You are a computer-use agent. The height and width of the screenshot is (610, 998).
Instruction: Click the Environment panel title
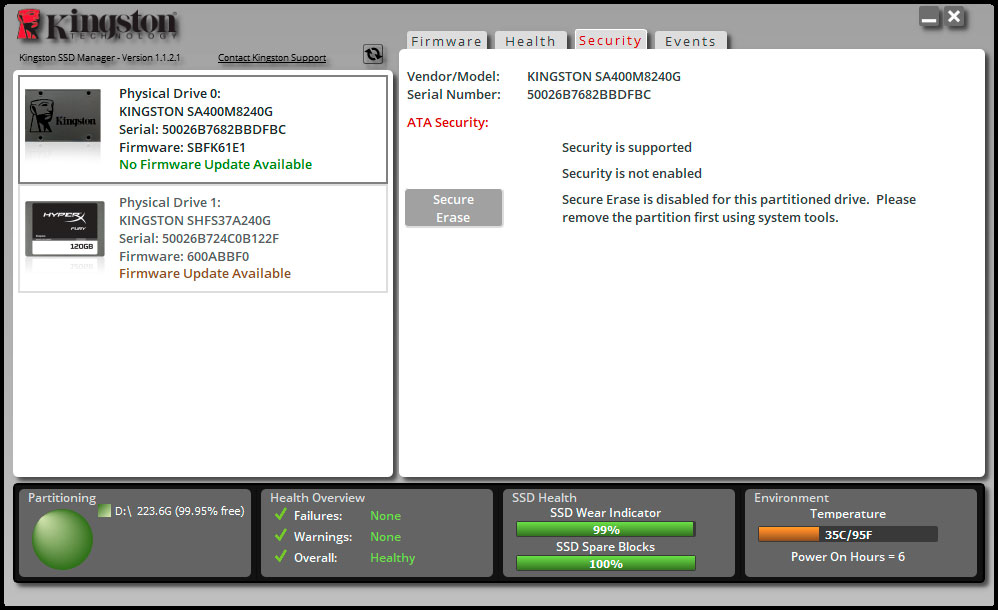(792, 498)
